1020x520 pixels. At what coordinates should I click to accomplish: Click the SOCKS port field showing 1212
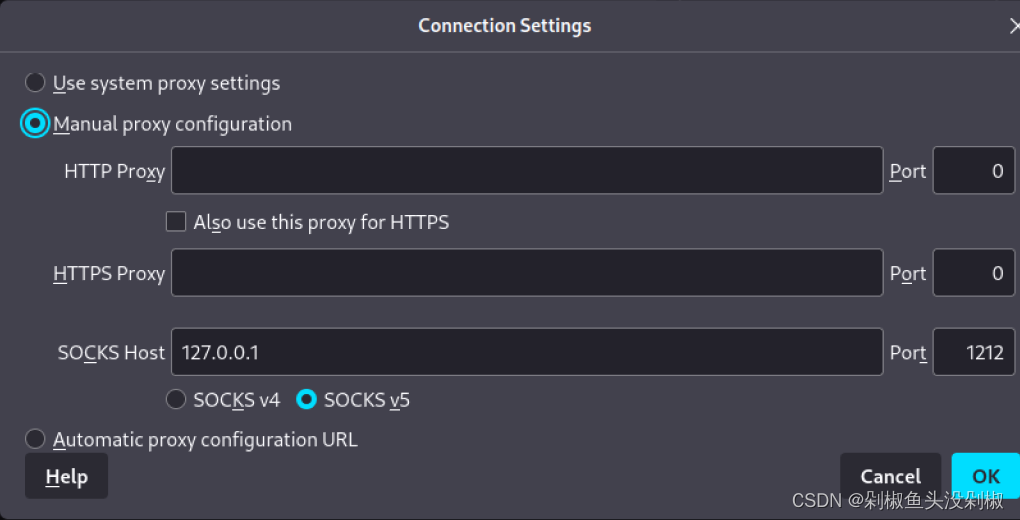coord(974,351)
